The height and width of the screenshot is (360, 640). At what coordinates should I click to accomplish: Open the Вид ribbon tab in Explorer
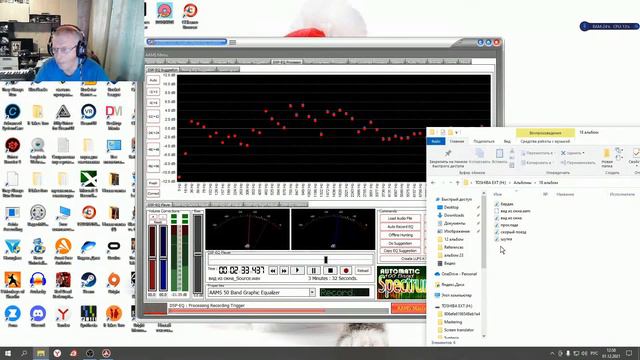coord(507,141)
